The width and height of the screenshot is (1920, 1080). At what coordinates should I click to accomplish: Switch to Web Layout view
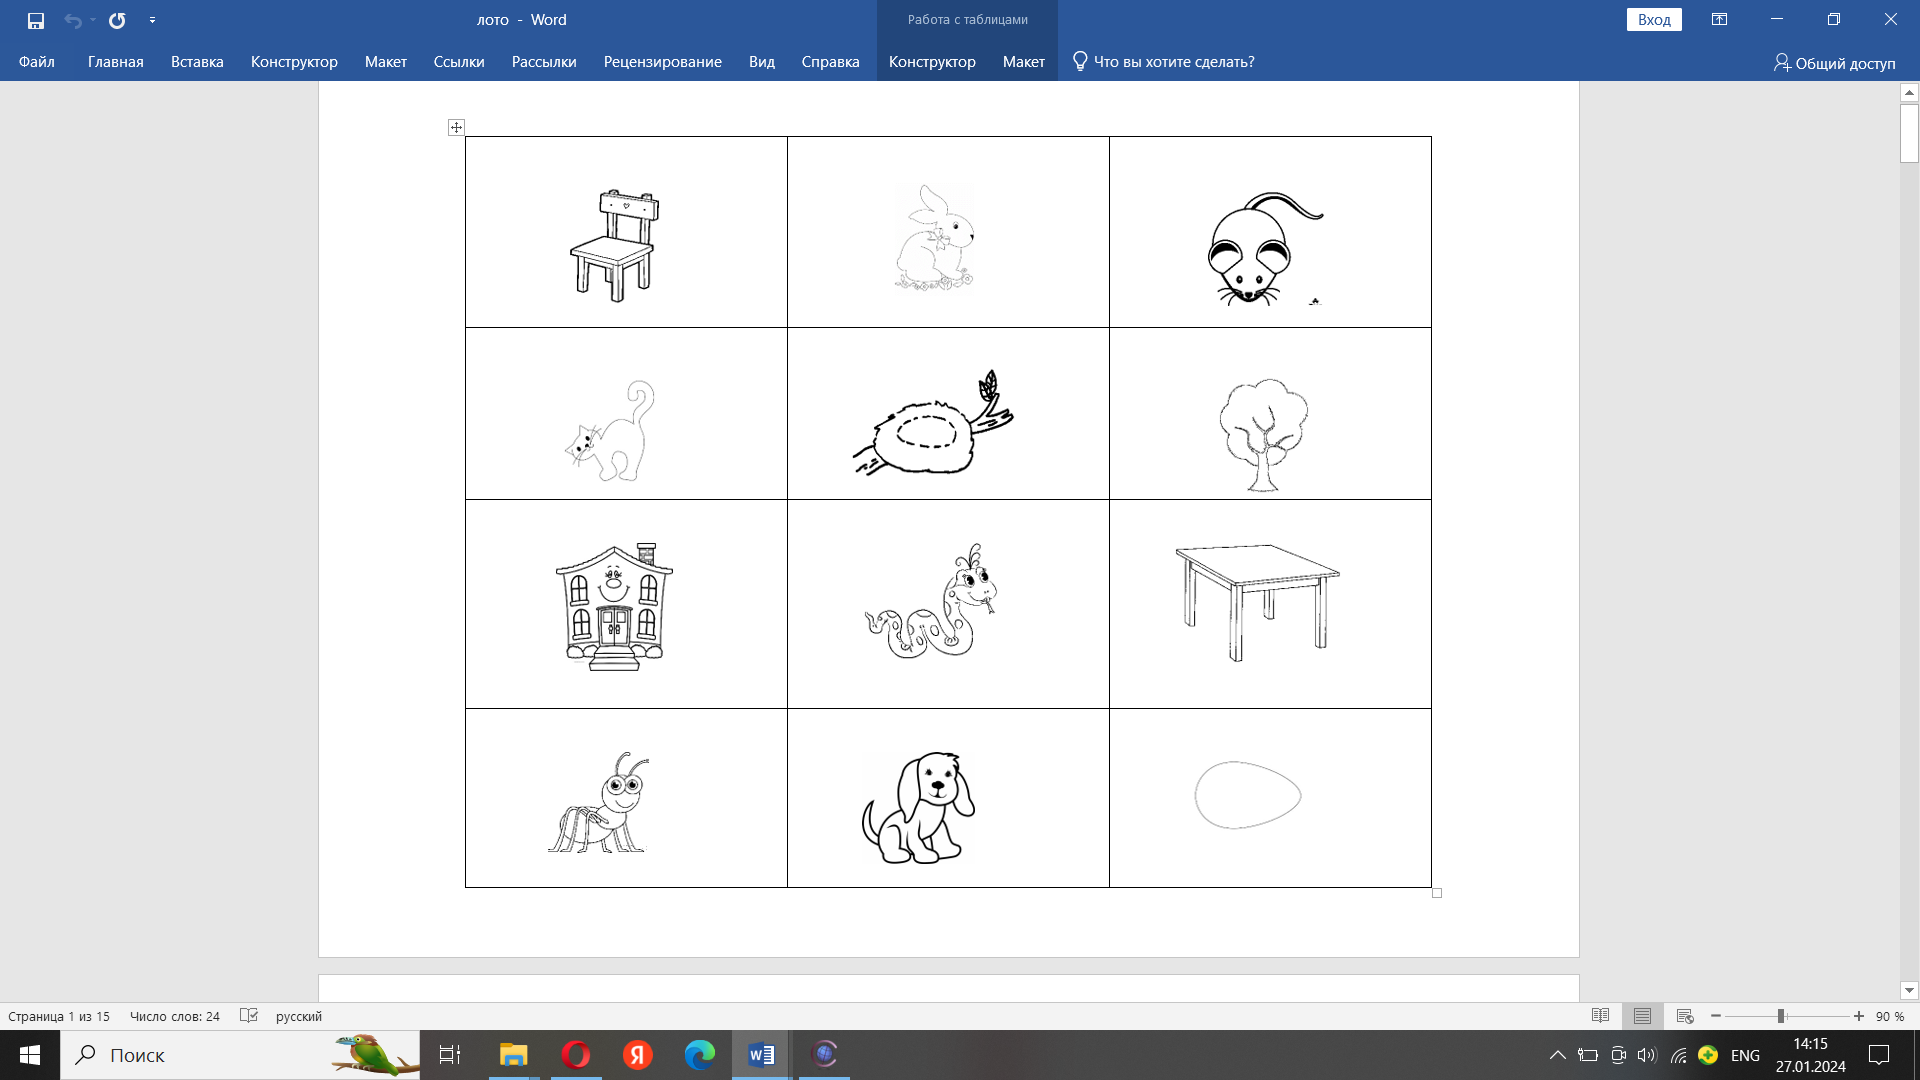coord(1685,1016)
